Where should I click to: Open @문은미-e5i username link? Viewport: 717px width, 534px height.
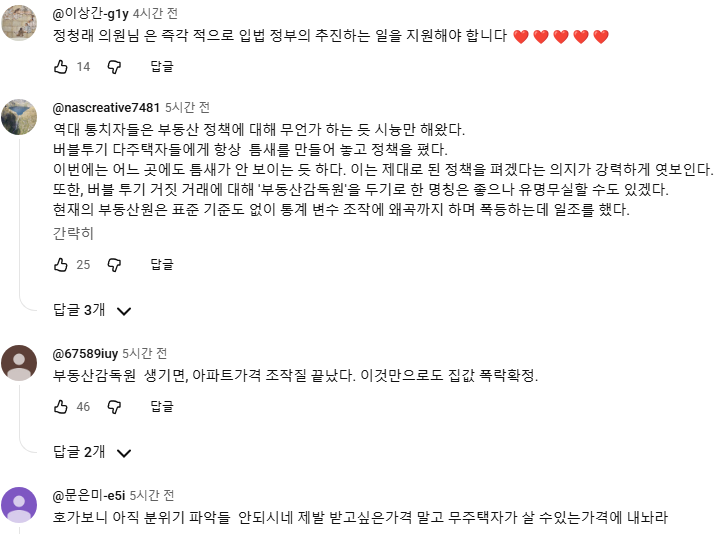point(88,496)
